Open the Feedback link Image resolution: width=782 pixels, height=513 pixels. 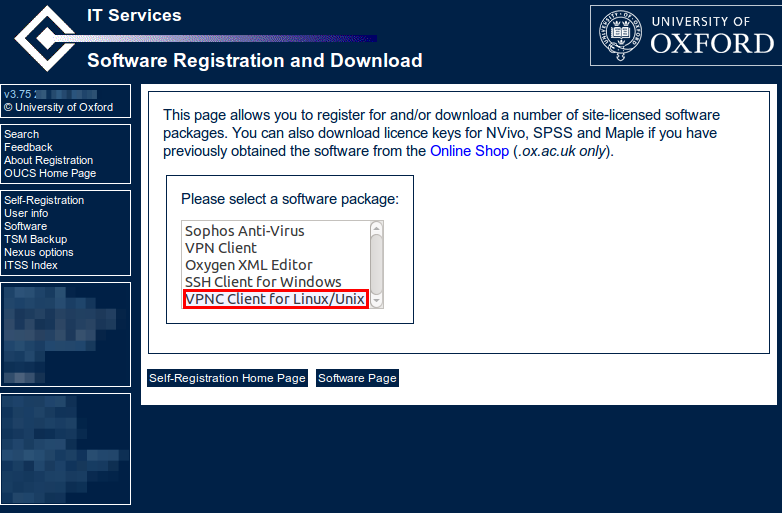28,147
